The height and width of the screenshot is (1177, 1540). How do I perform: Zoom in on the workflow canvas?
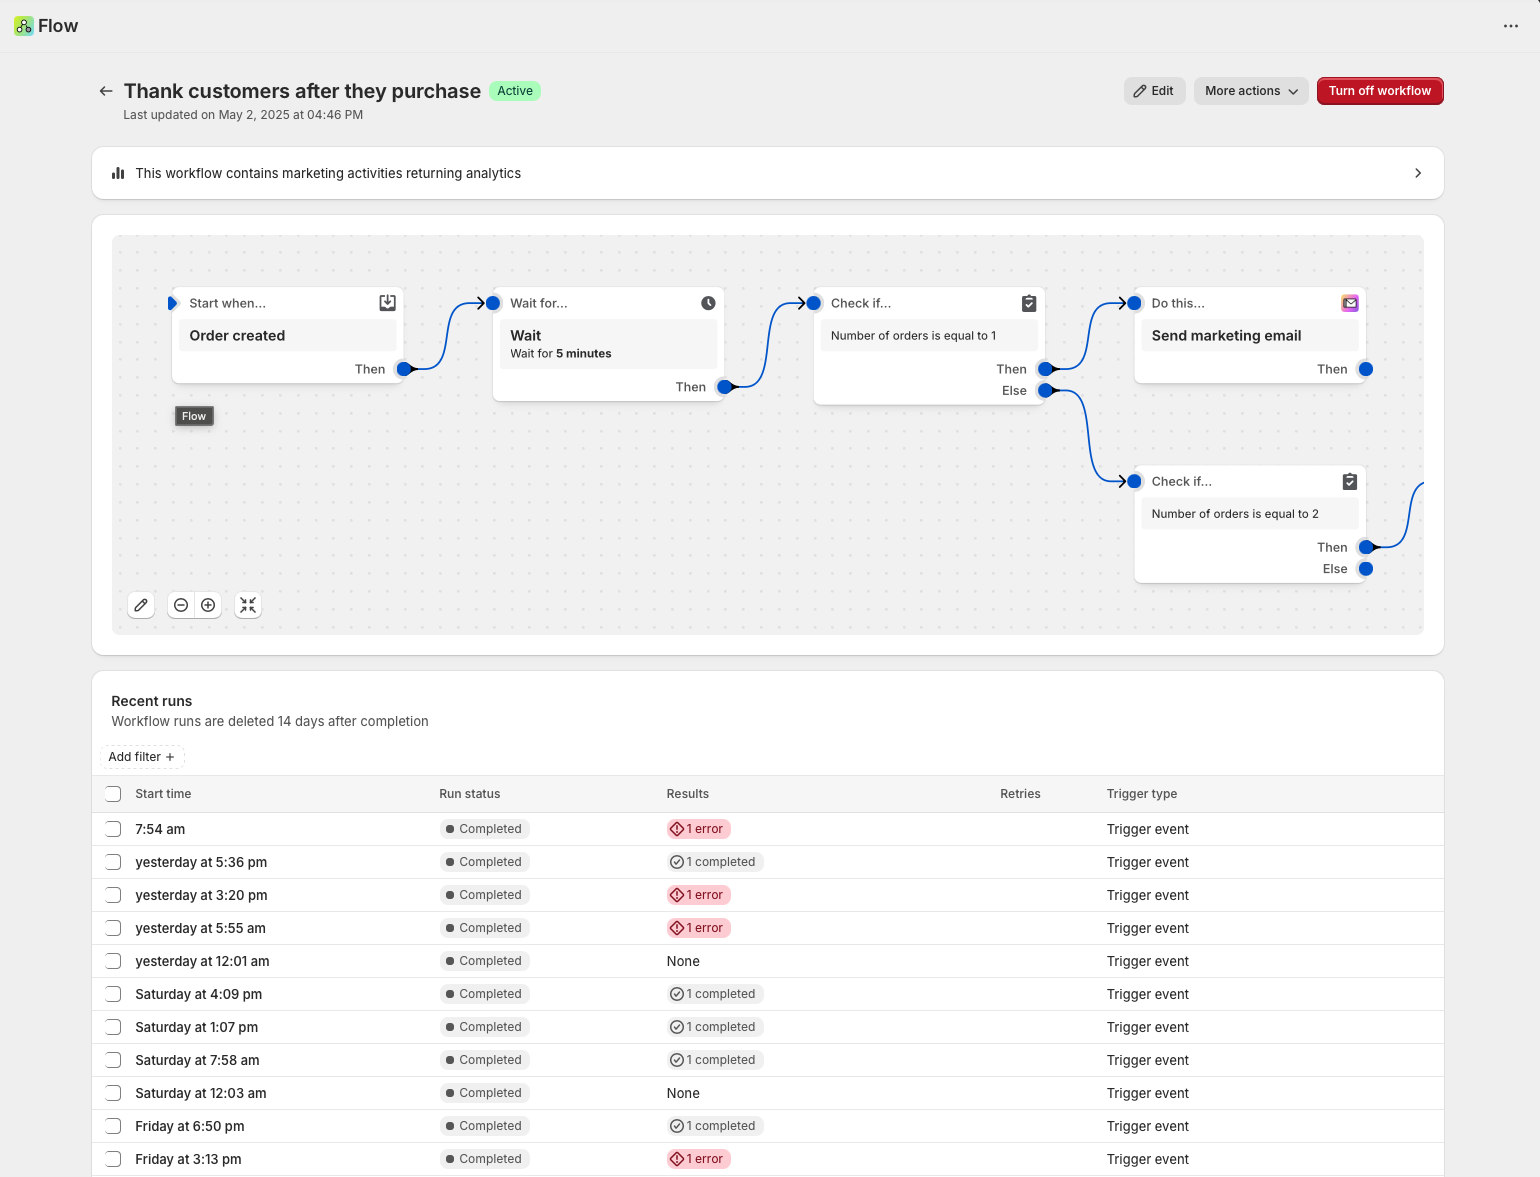pos(208,605)
